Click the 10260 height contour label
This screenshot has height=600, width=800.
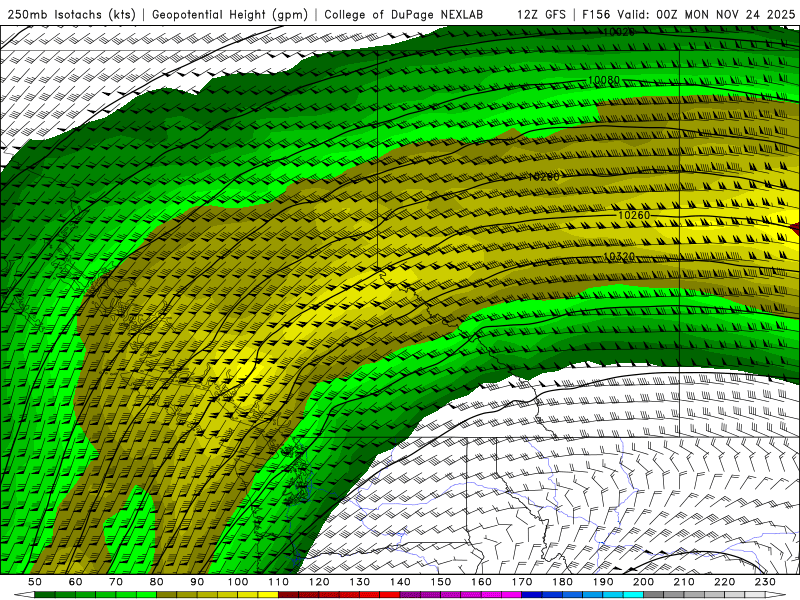(634, 215)
